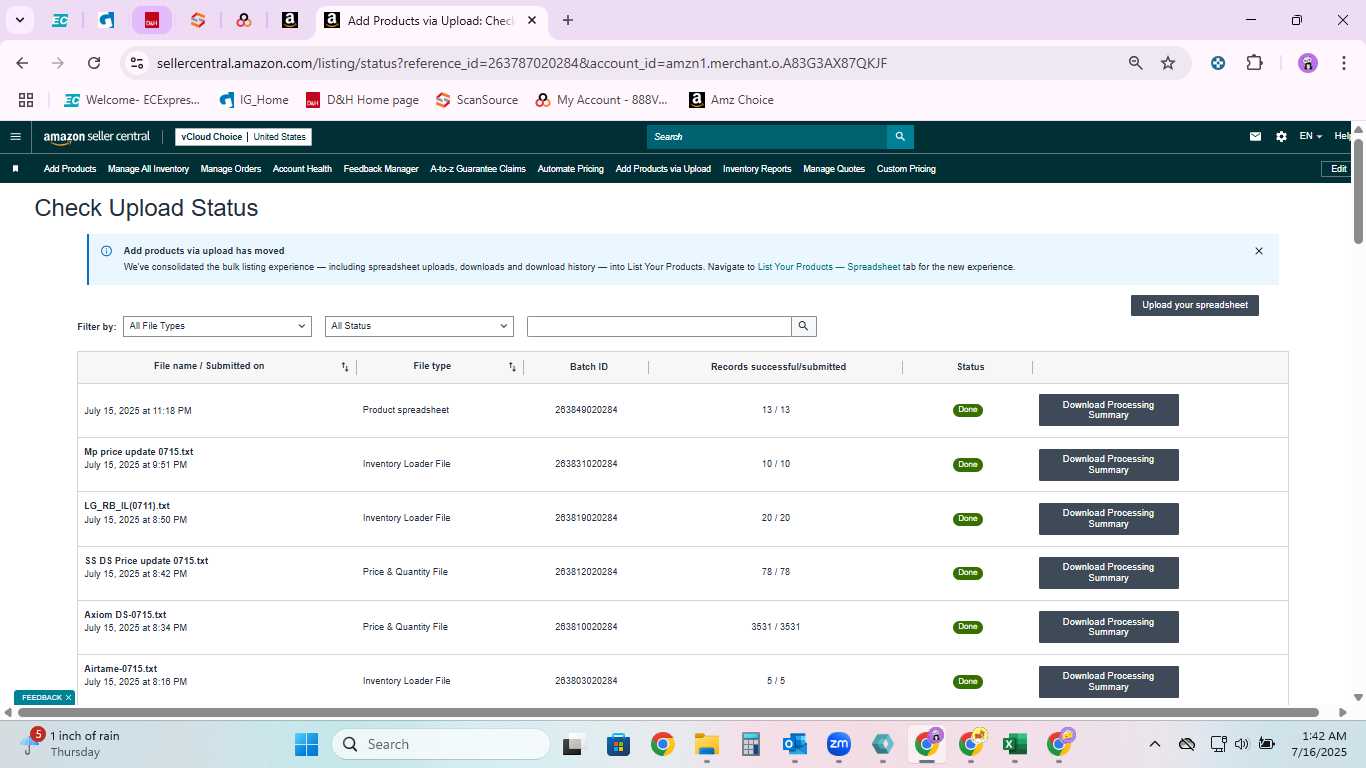Click Upload your spreadsheet button
This screenshot has height=768, width=1366.
(x=1195, y=305)
